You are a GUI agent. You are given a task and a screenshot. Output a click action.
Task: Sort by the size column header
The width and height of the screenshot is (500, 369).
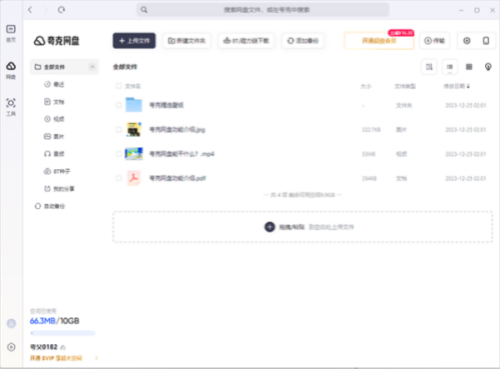click(x=366, y=86)
